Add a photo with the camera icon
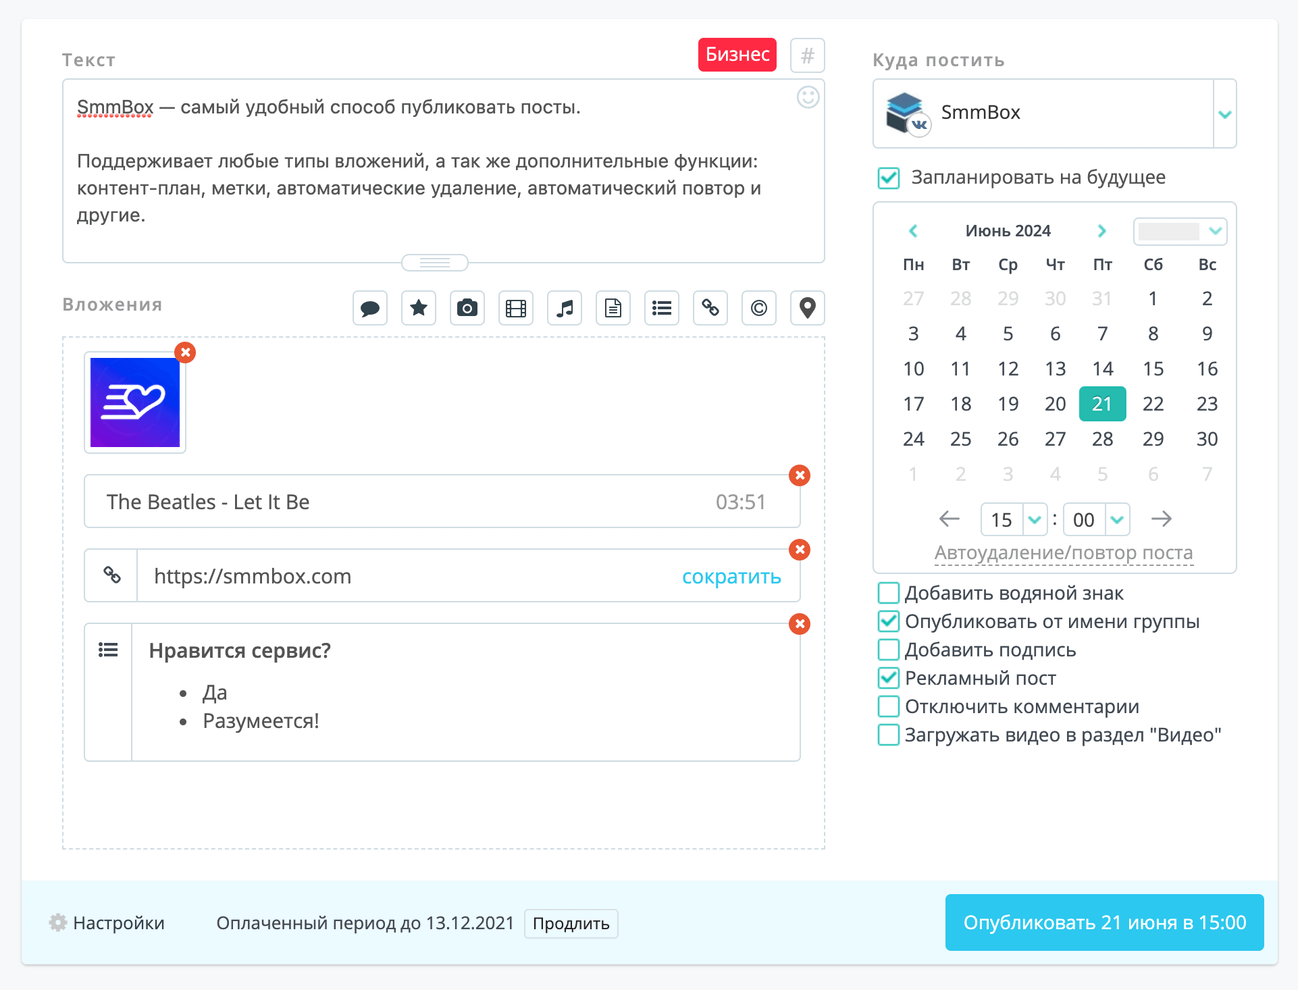 tap(467, 308)
